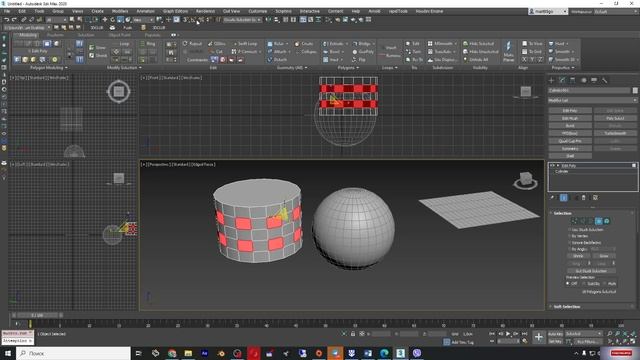Open reference coordinate system View dropdown
Image resolution: width=640 pixels, height=360 pixels.
point(143,20)
